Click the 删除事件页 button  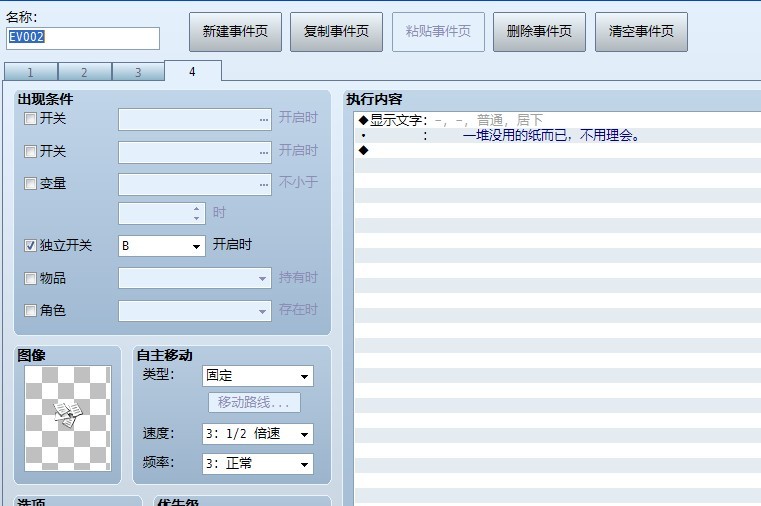pos(539,32)
